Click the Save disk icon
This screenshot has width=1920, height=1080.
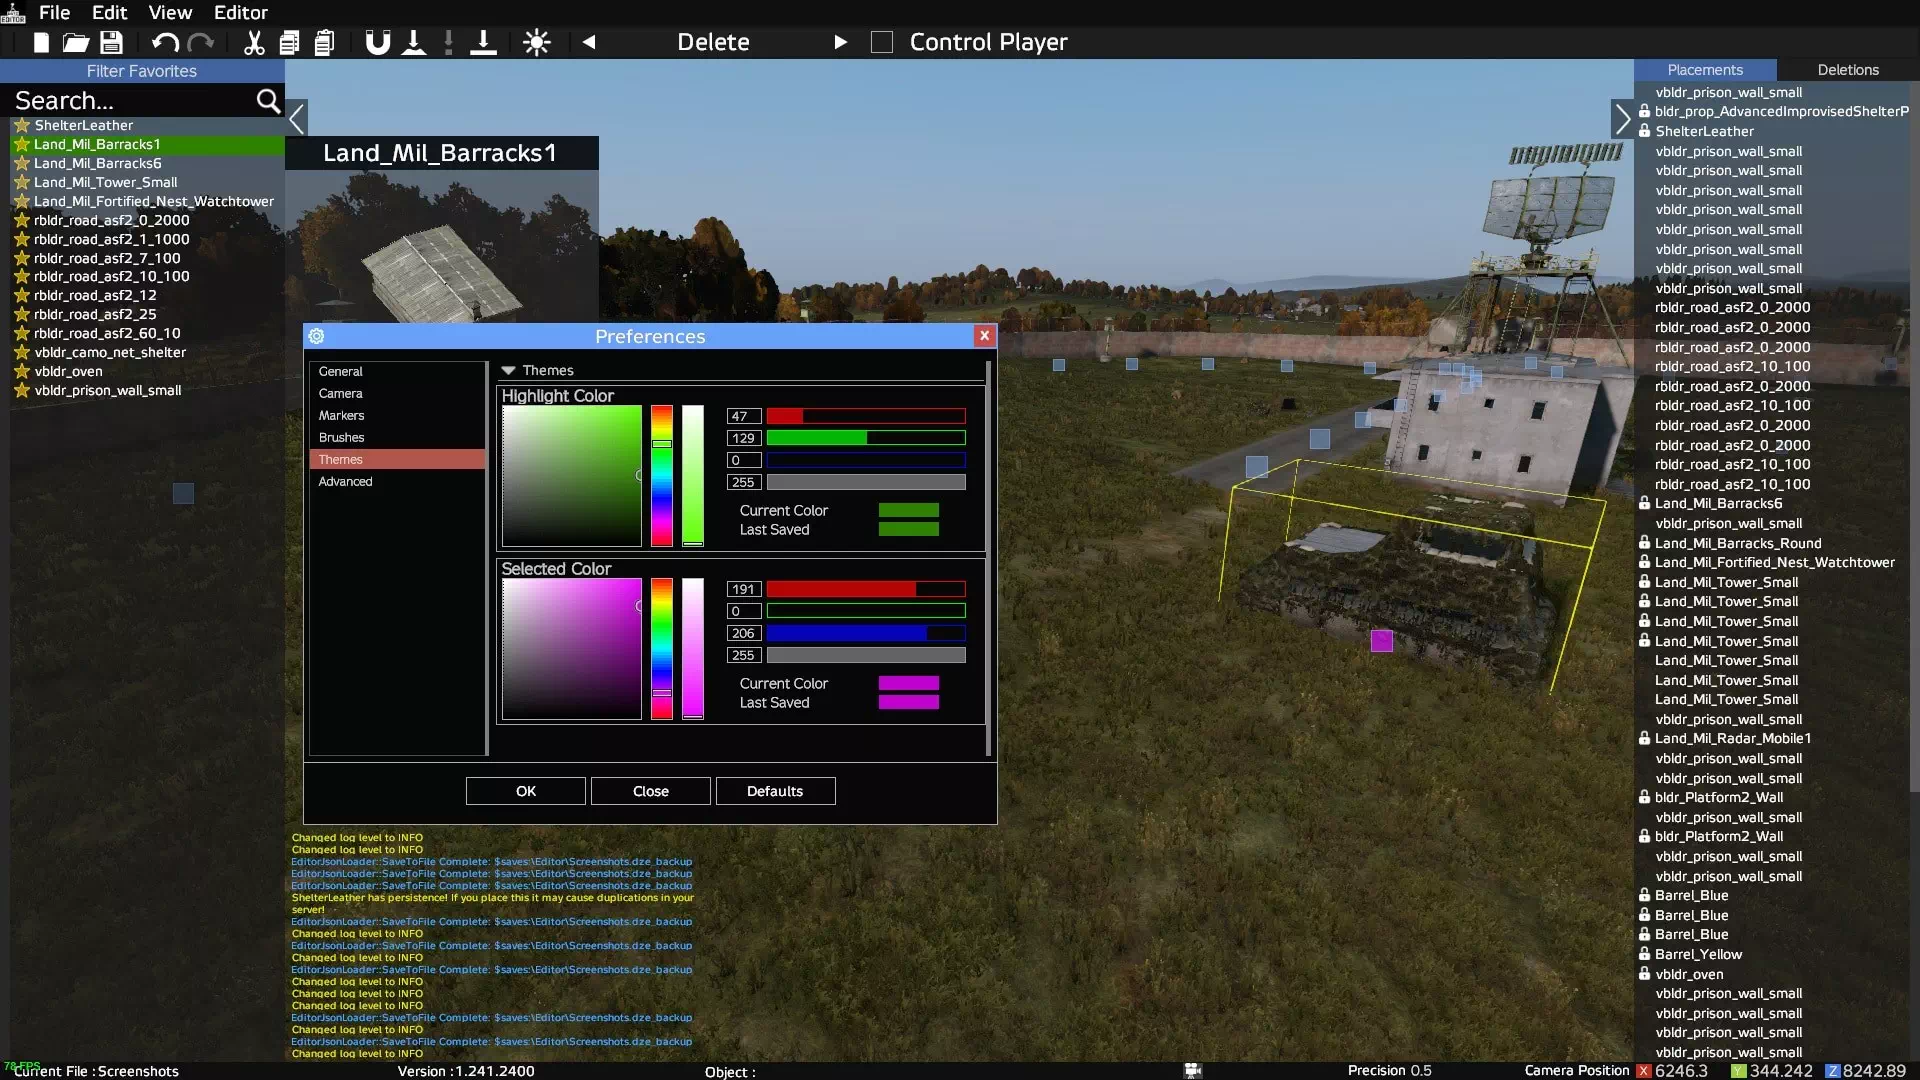point(111,42)
